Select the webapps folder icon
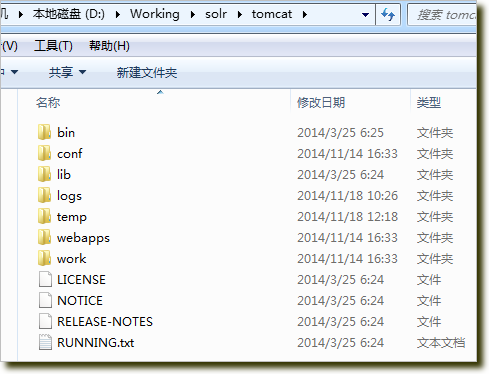 [44, 237]
